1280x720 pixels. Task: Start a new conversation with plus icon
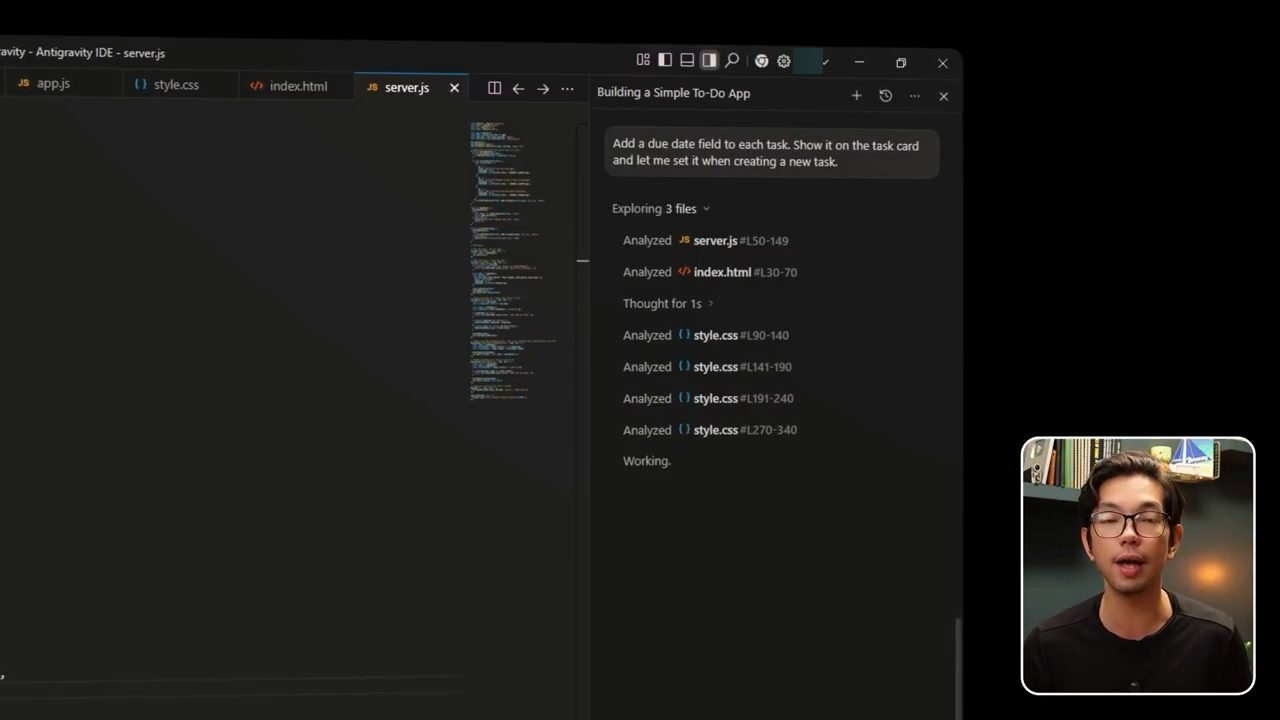point(856,95)
